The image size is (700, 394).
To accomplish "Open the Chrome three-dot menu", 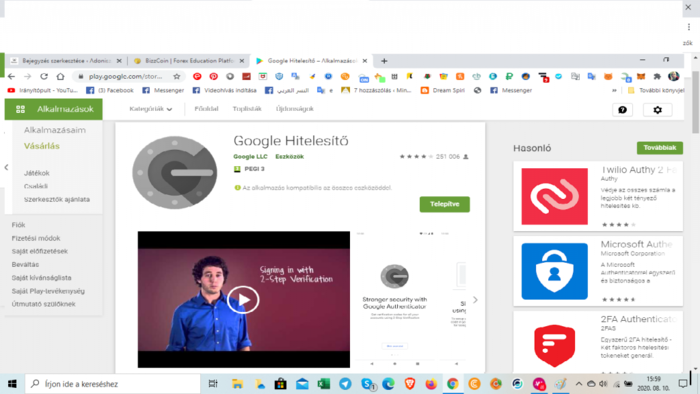I will [689, 27].
